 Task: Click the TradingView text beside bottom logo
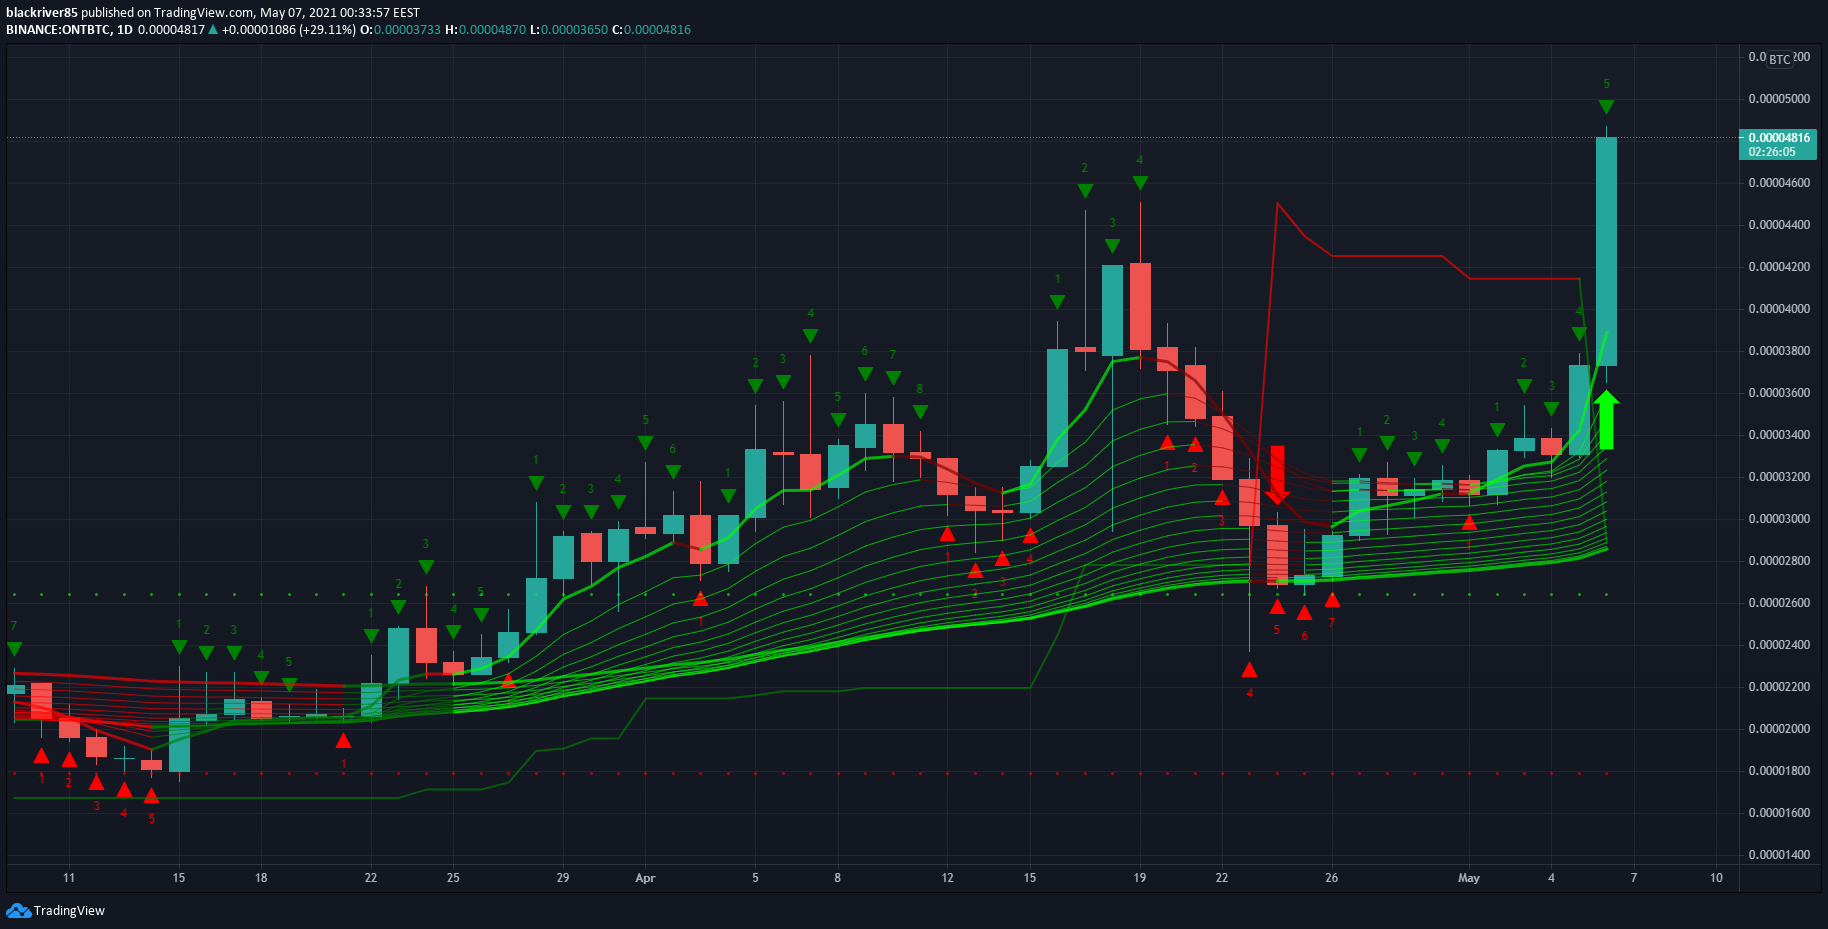pyautogui.click(x=69, y=910)
